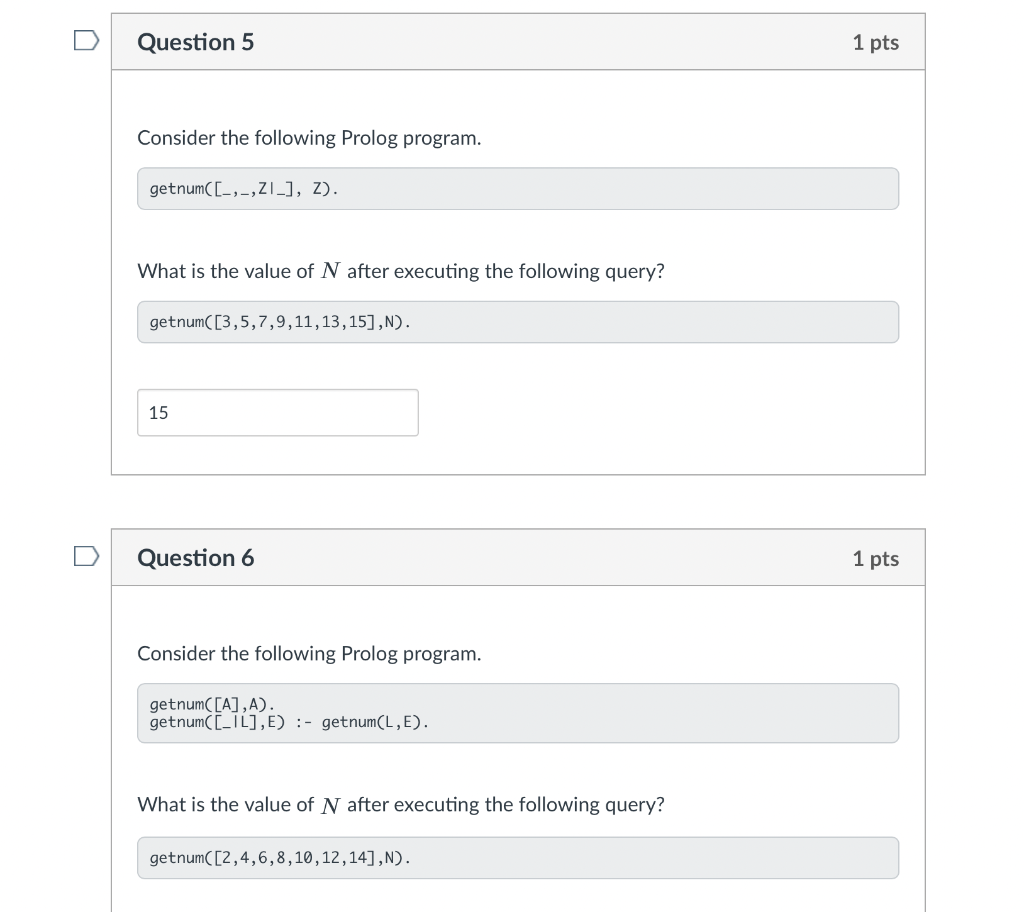Click the getnum([_|L],E) rule line
The height and width of the screenshot is (912, 1024).
point(289,723)
